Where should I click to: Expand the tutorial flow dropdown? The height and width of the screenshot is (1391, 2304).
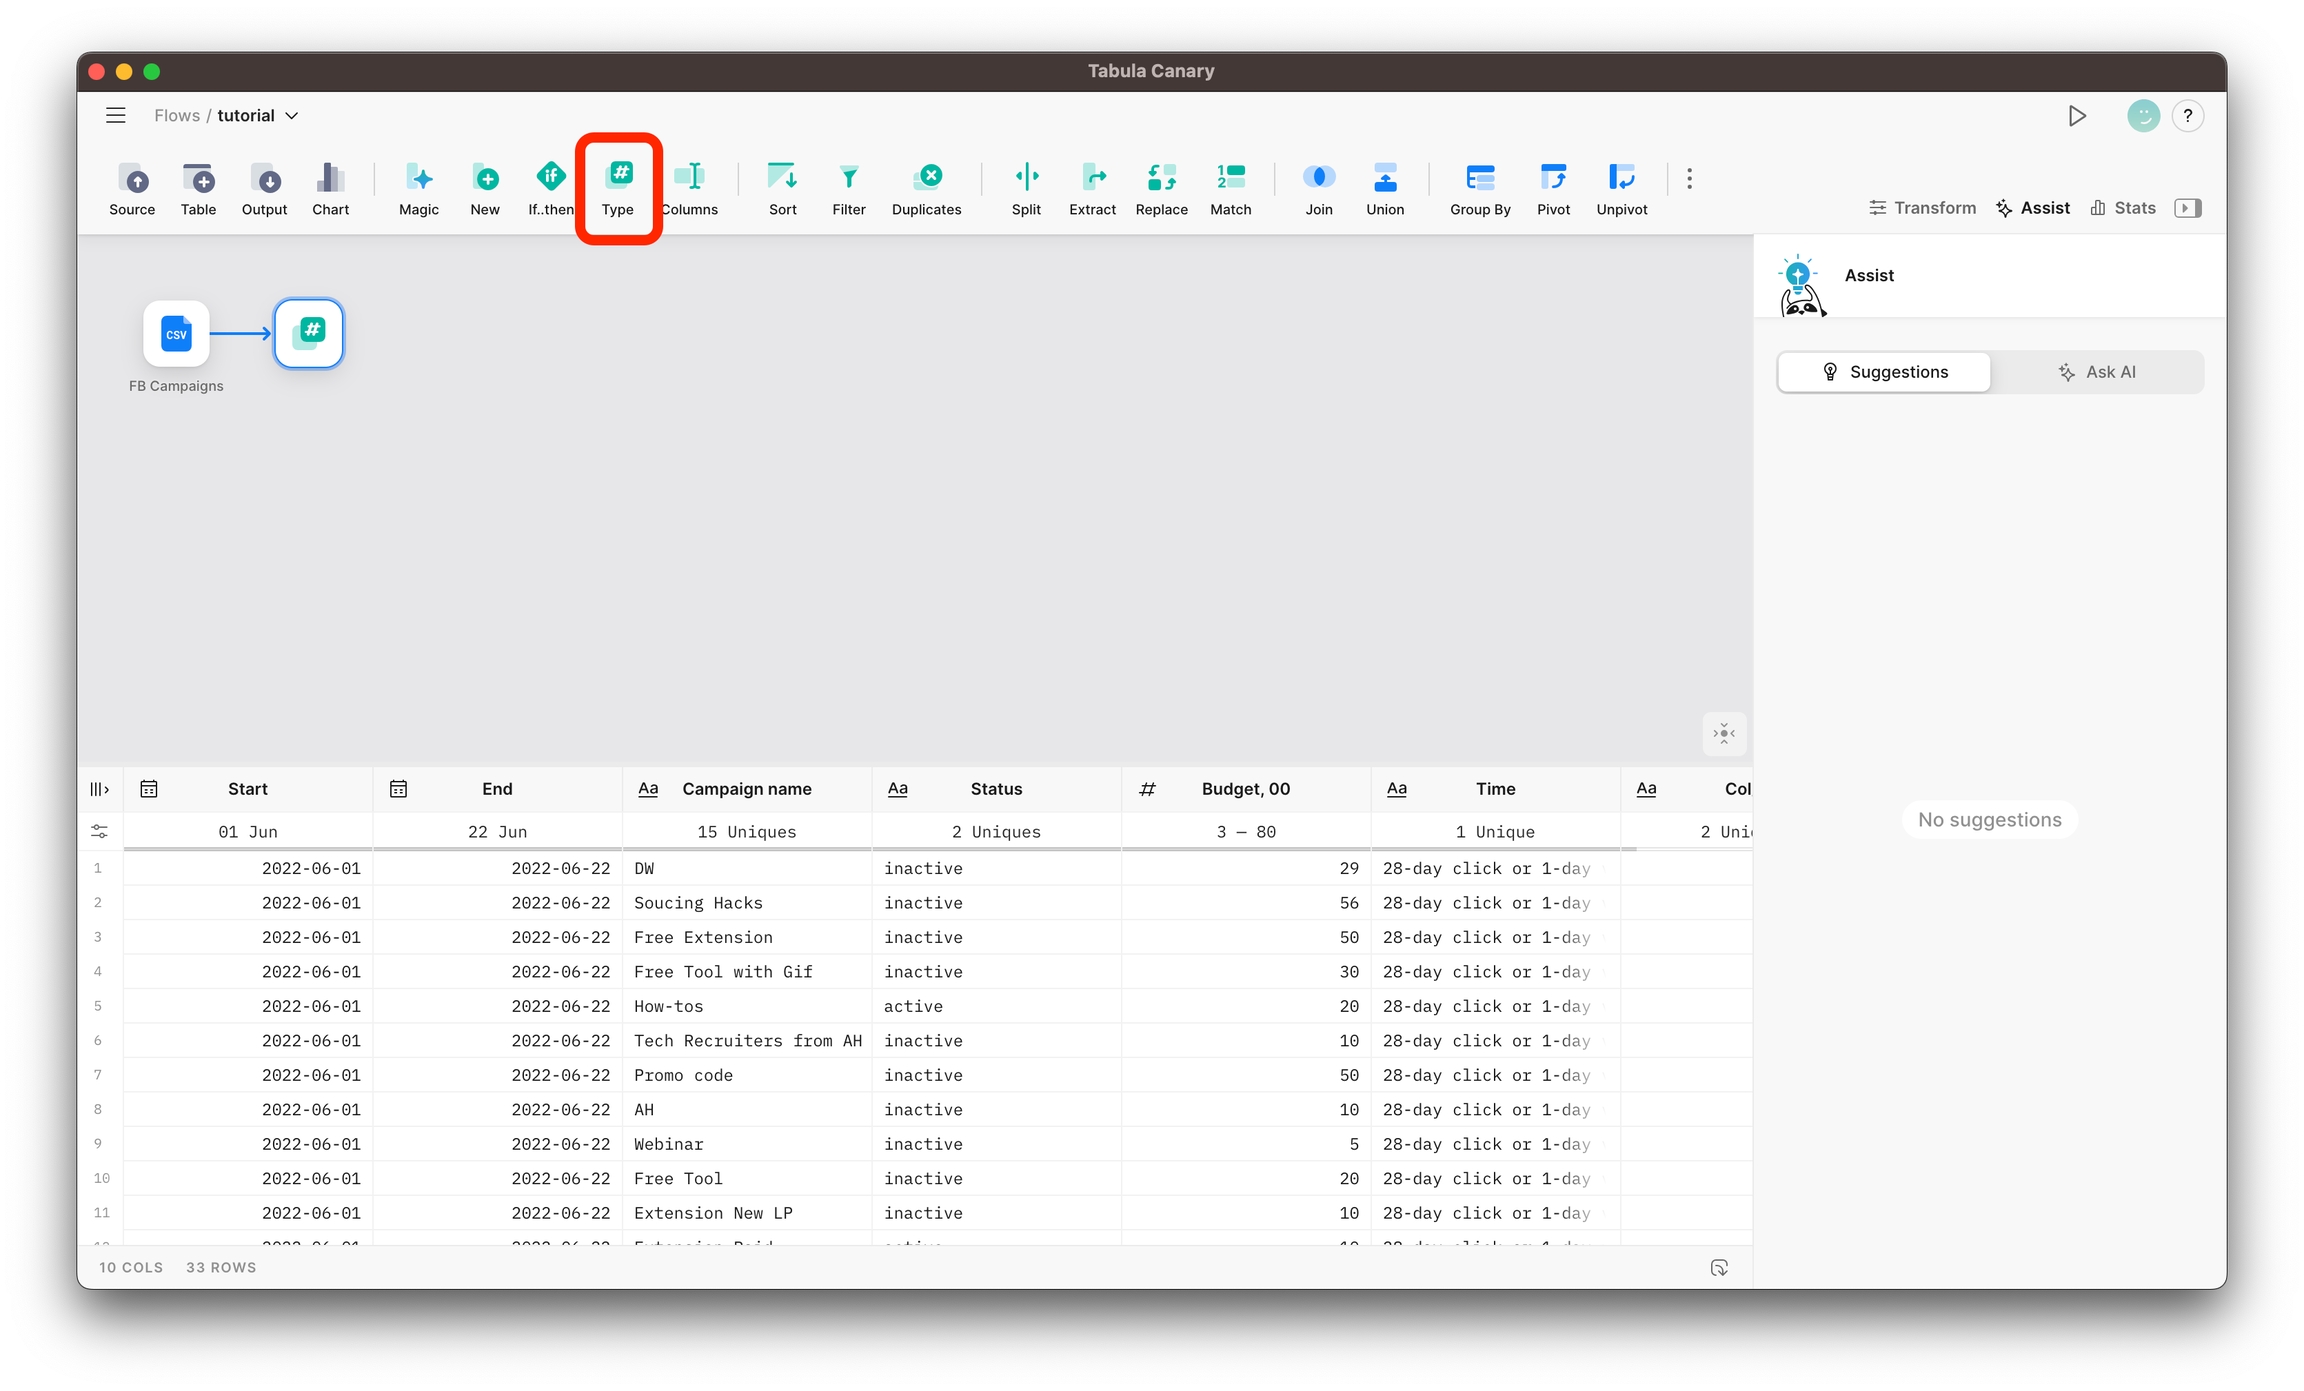click(x=292, y=116)
